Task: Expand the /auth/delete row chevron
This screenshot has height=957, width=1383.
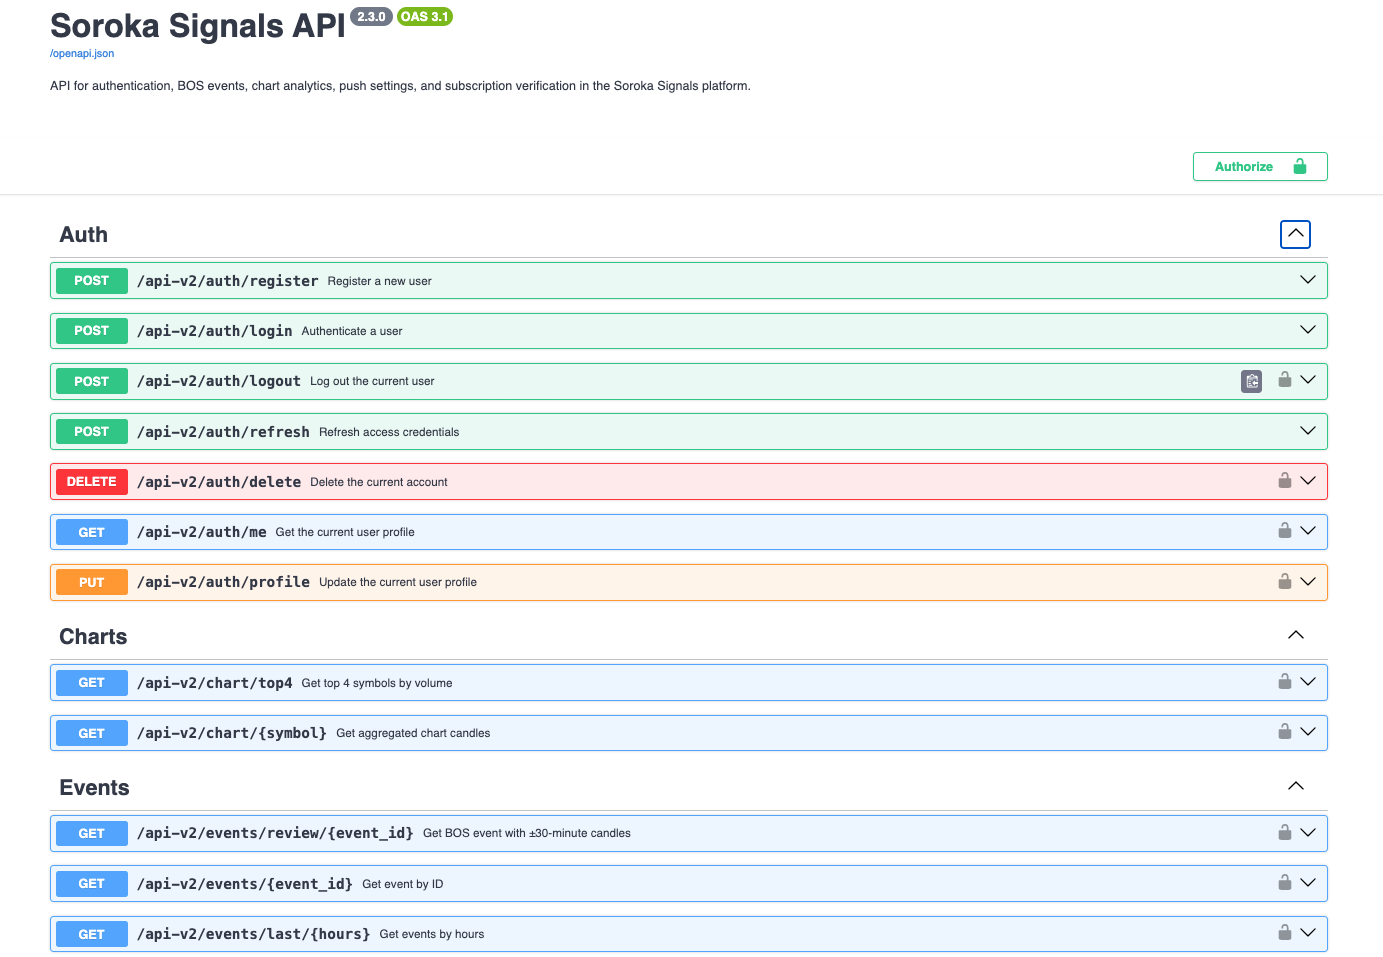Action: (x=1307, y=481)
